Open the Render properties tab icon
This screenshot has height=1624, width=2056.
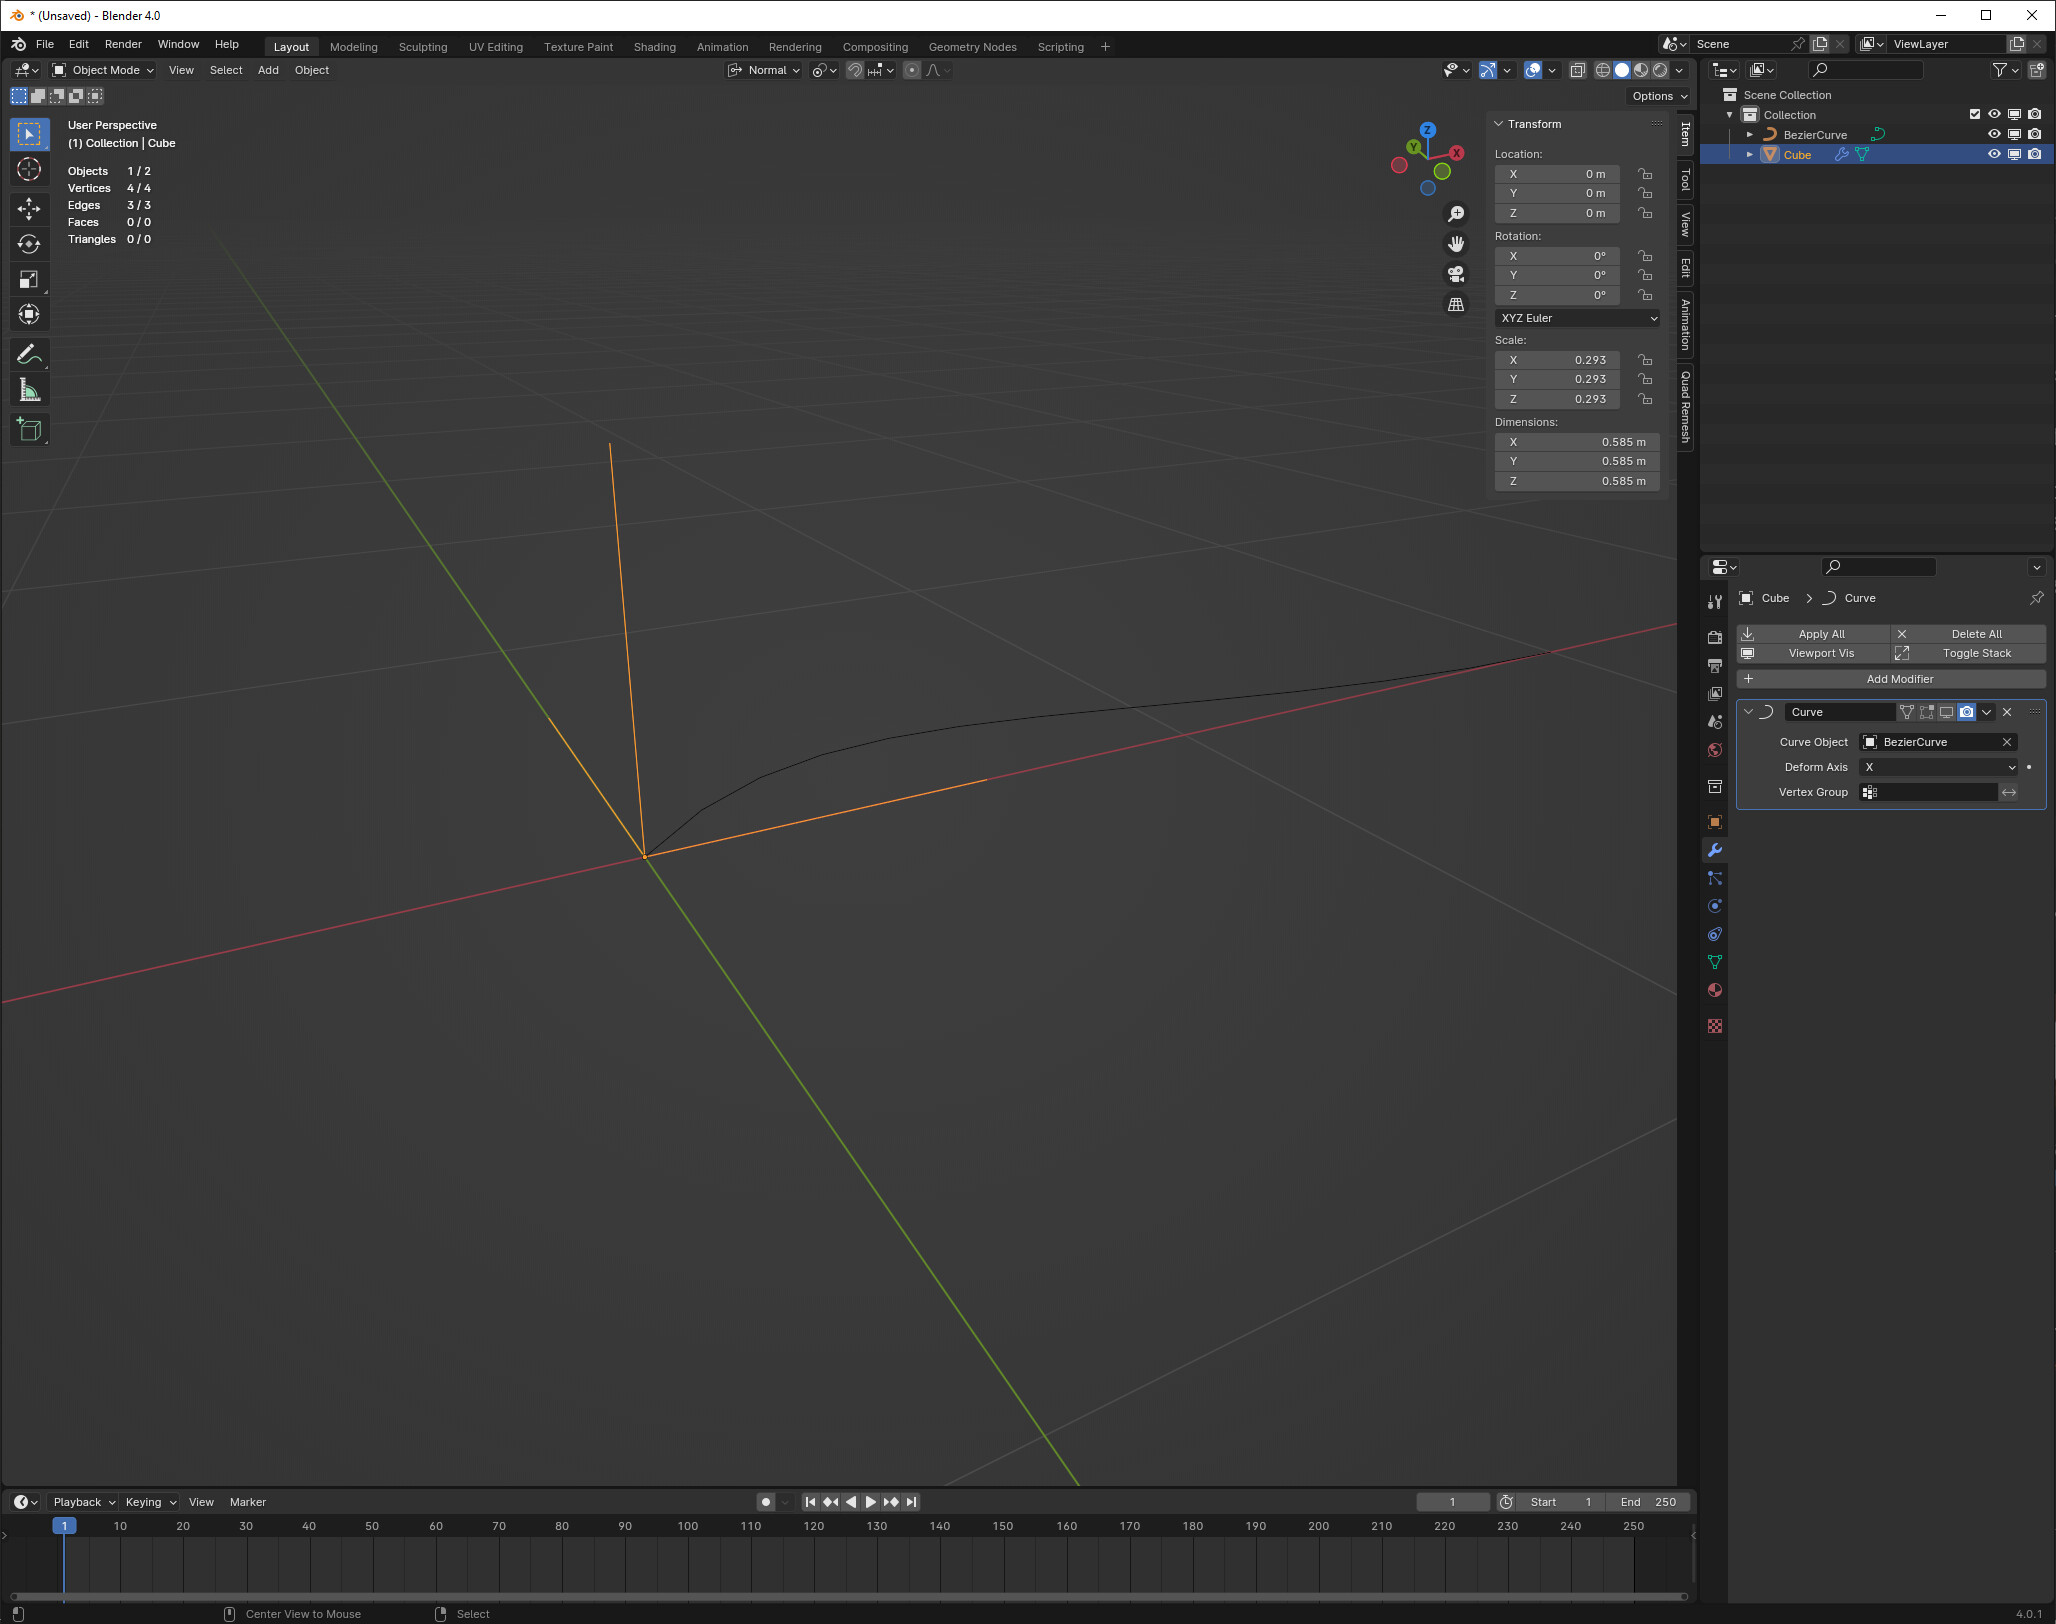(x=1715, y=637)
